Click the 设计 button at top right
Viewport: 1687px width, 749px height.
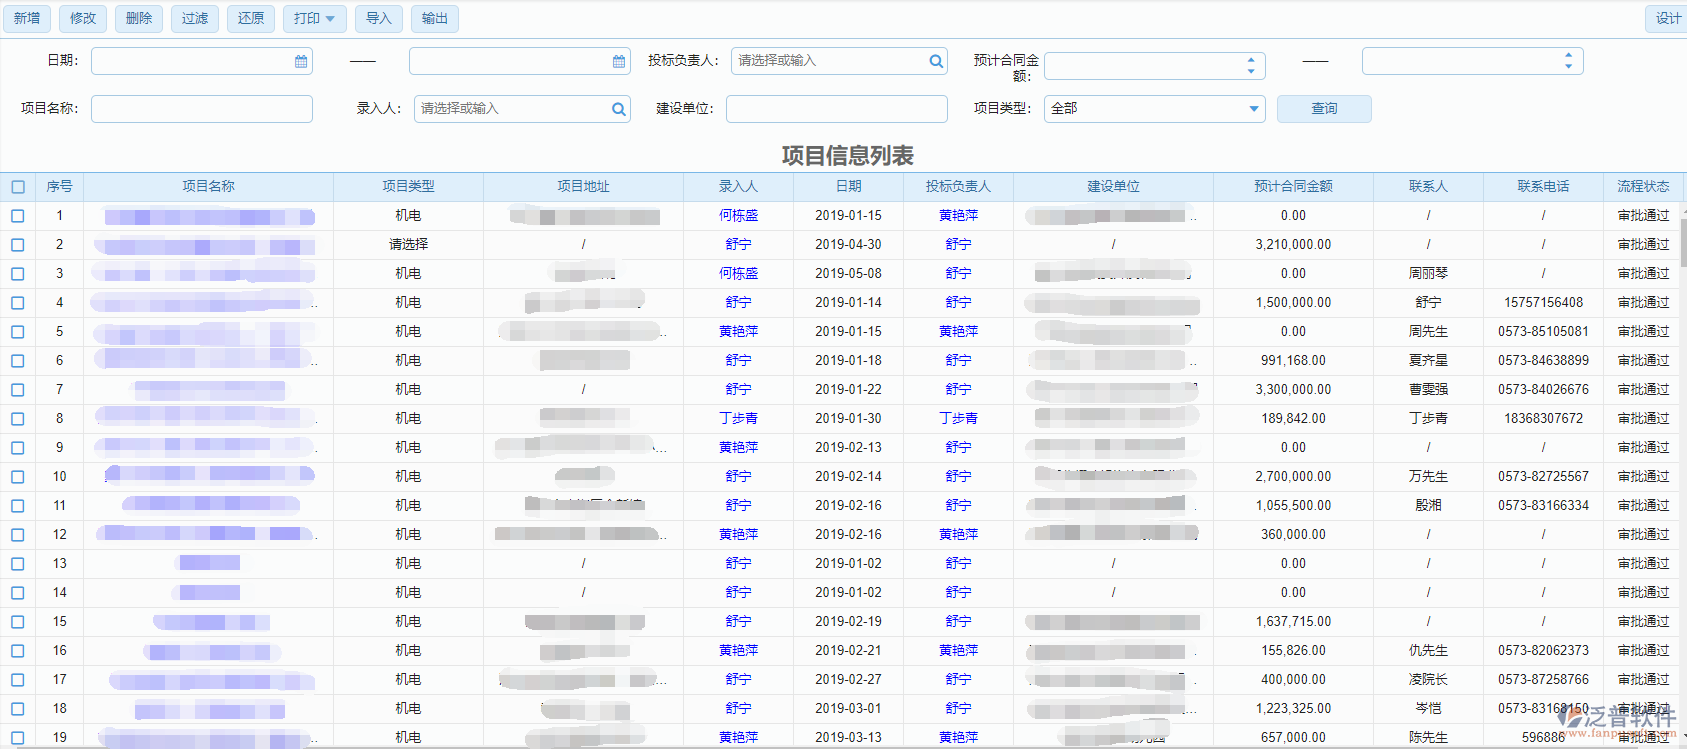(x=1667, y=19)
